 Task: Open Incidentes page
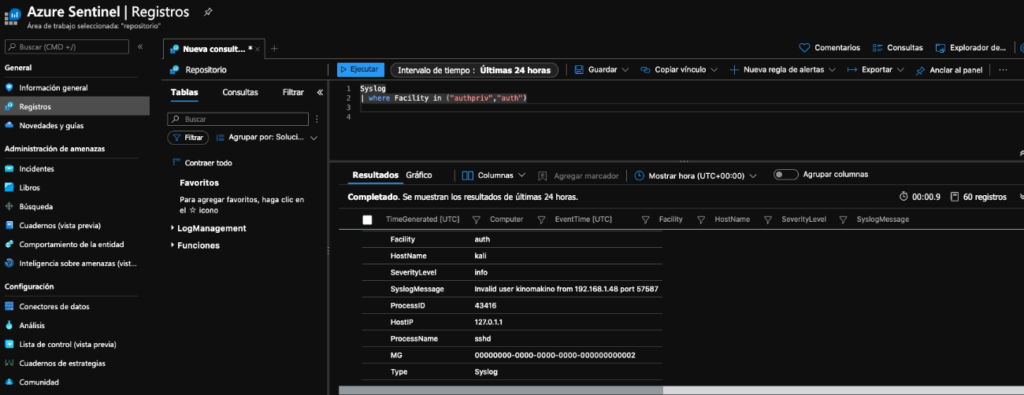(37, 168)
